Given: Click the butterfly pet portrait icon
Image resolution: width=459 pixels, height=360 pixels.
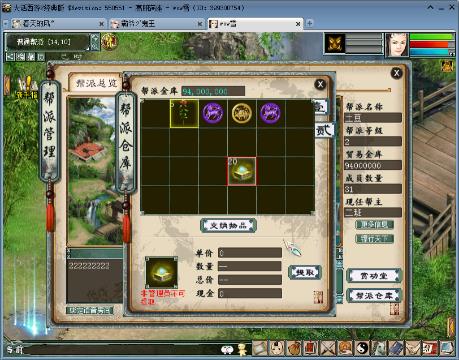Looking at the screenshot, I should pos(335,43).
